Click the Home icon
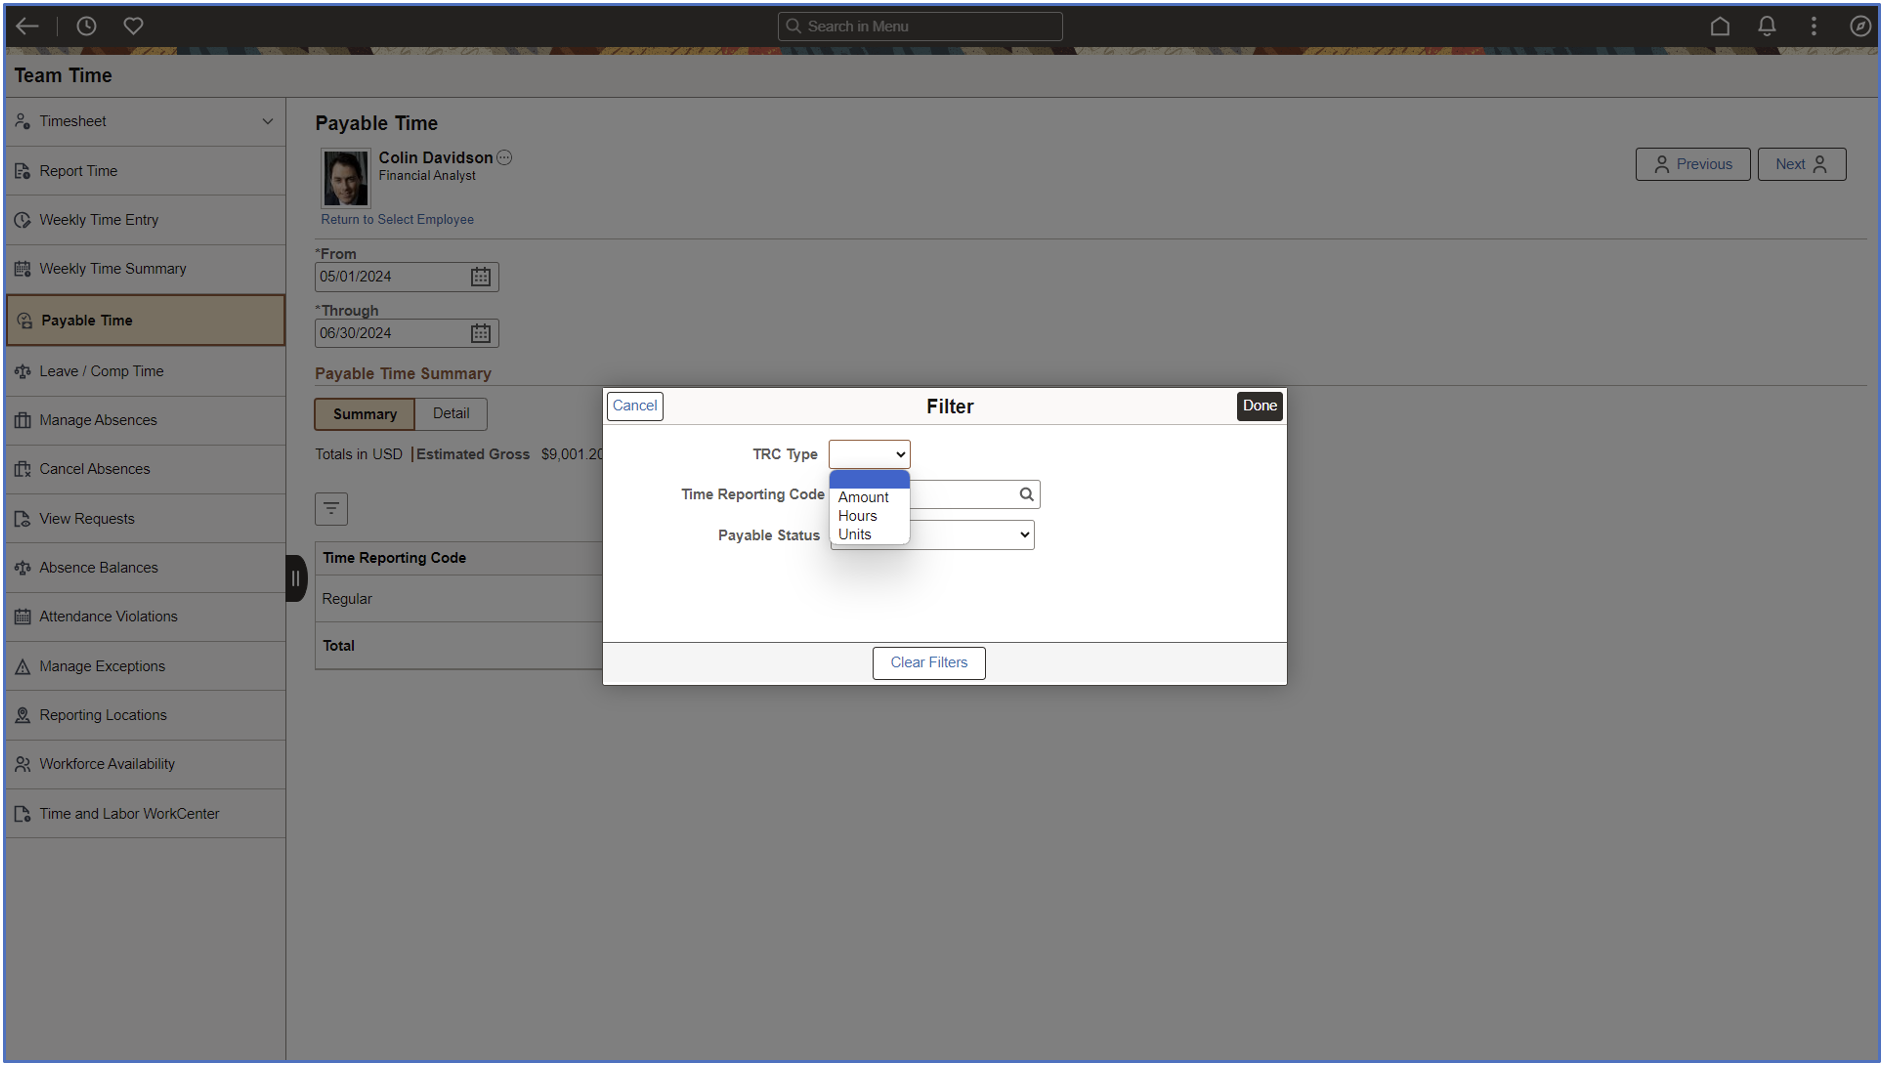 (x=1720, y=26)
